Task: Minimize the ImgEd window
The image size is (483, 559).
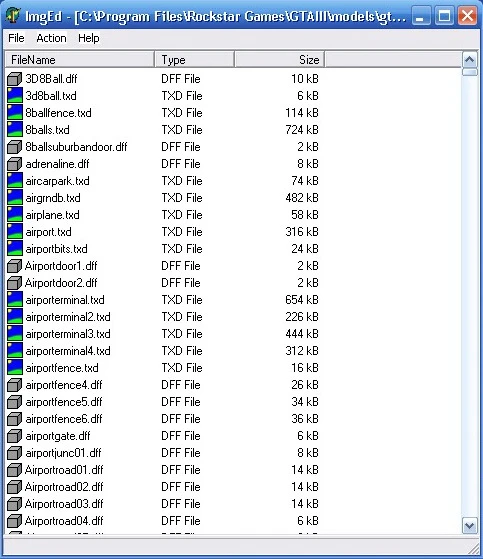Action: click(421, 16)
